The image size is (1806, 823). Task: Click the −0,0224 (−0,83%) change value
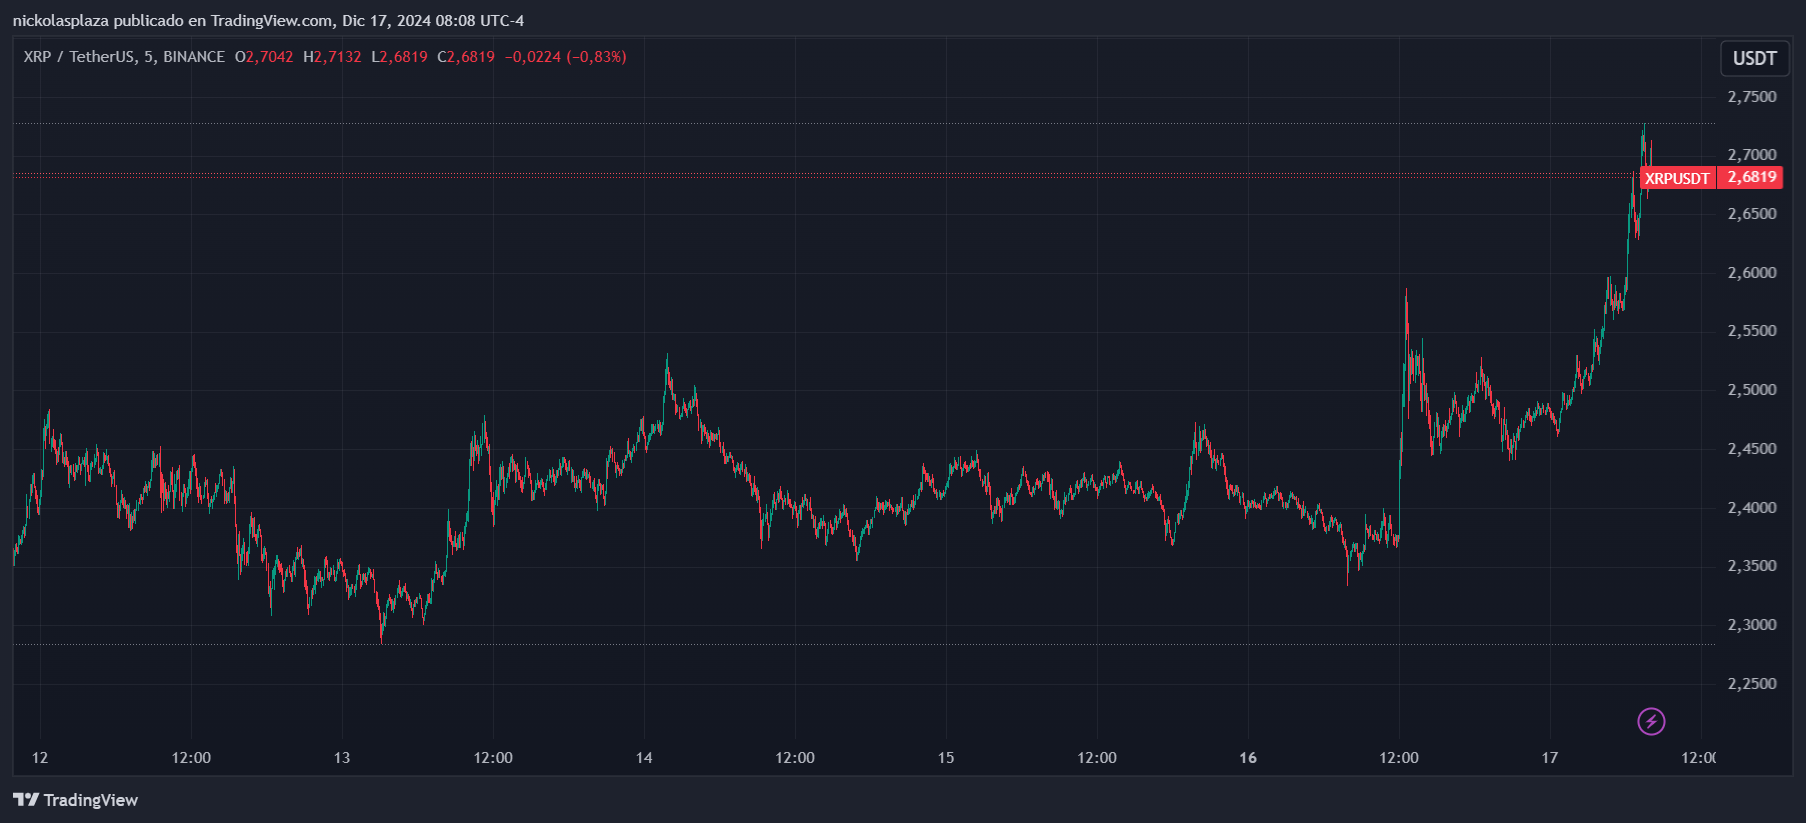(565, 57)
